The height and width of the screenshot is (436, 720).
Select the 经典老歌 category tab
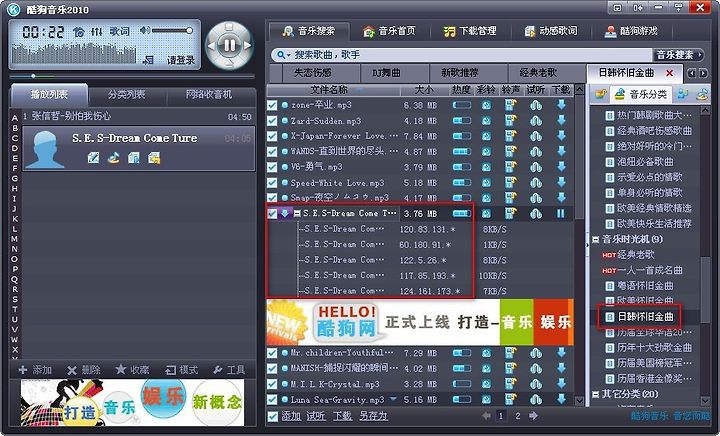(538, 73)
